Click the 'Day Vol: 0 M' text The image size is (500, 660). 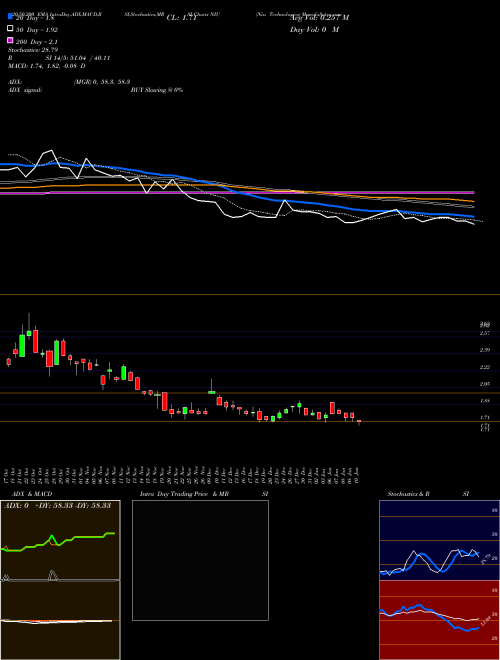[x=314, y=30]
